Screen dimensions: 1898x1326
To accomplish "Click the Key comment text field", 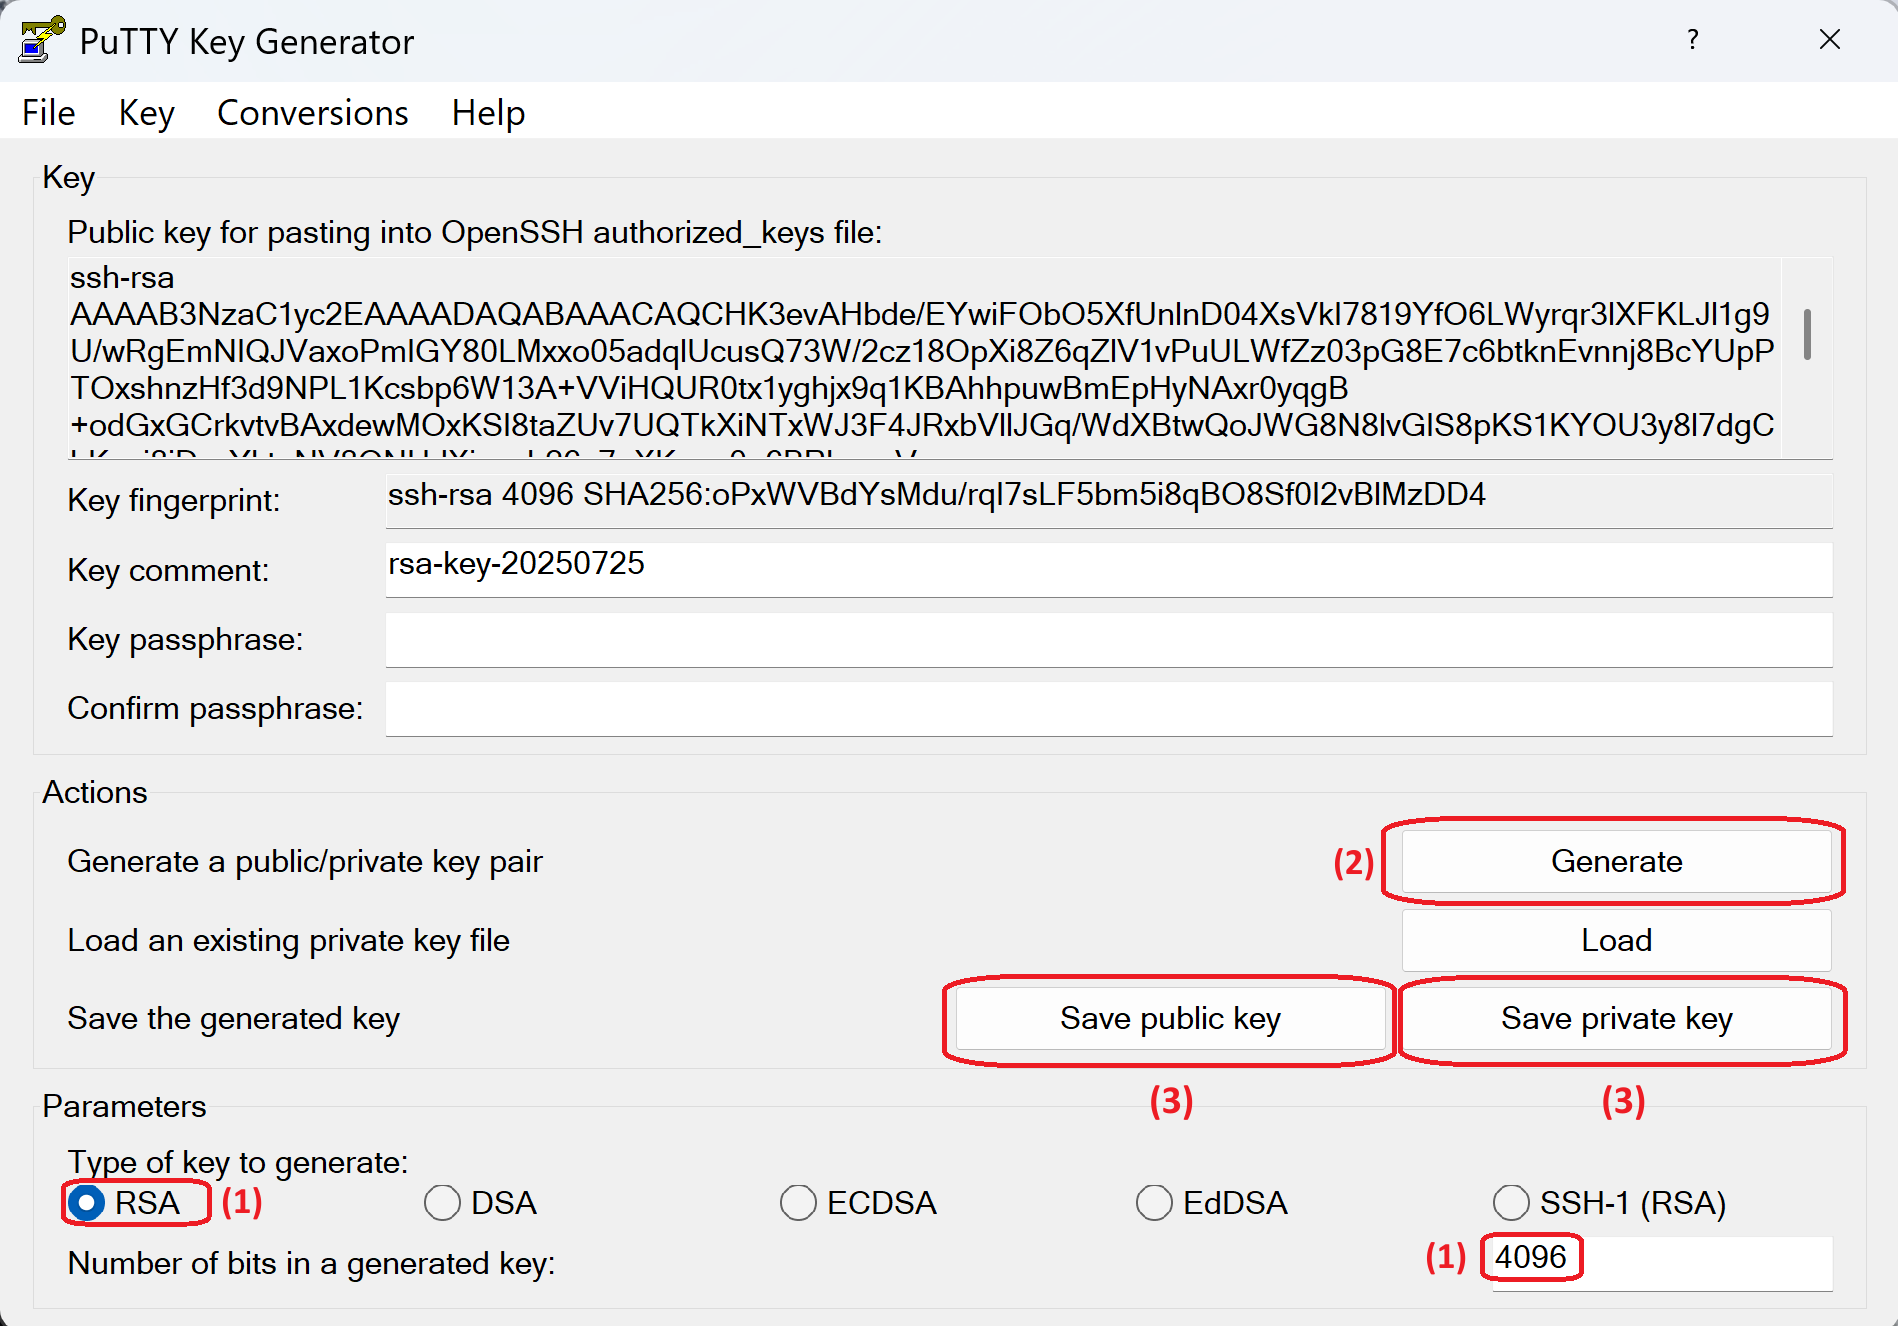I will coord(1108,569).
